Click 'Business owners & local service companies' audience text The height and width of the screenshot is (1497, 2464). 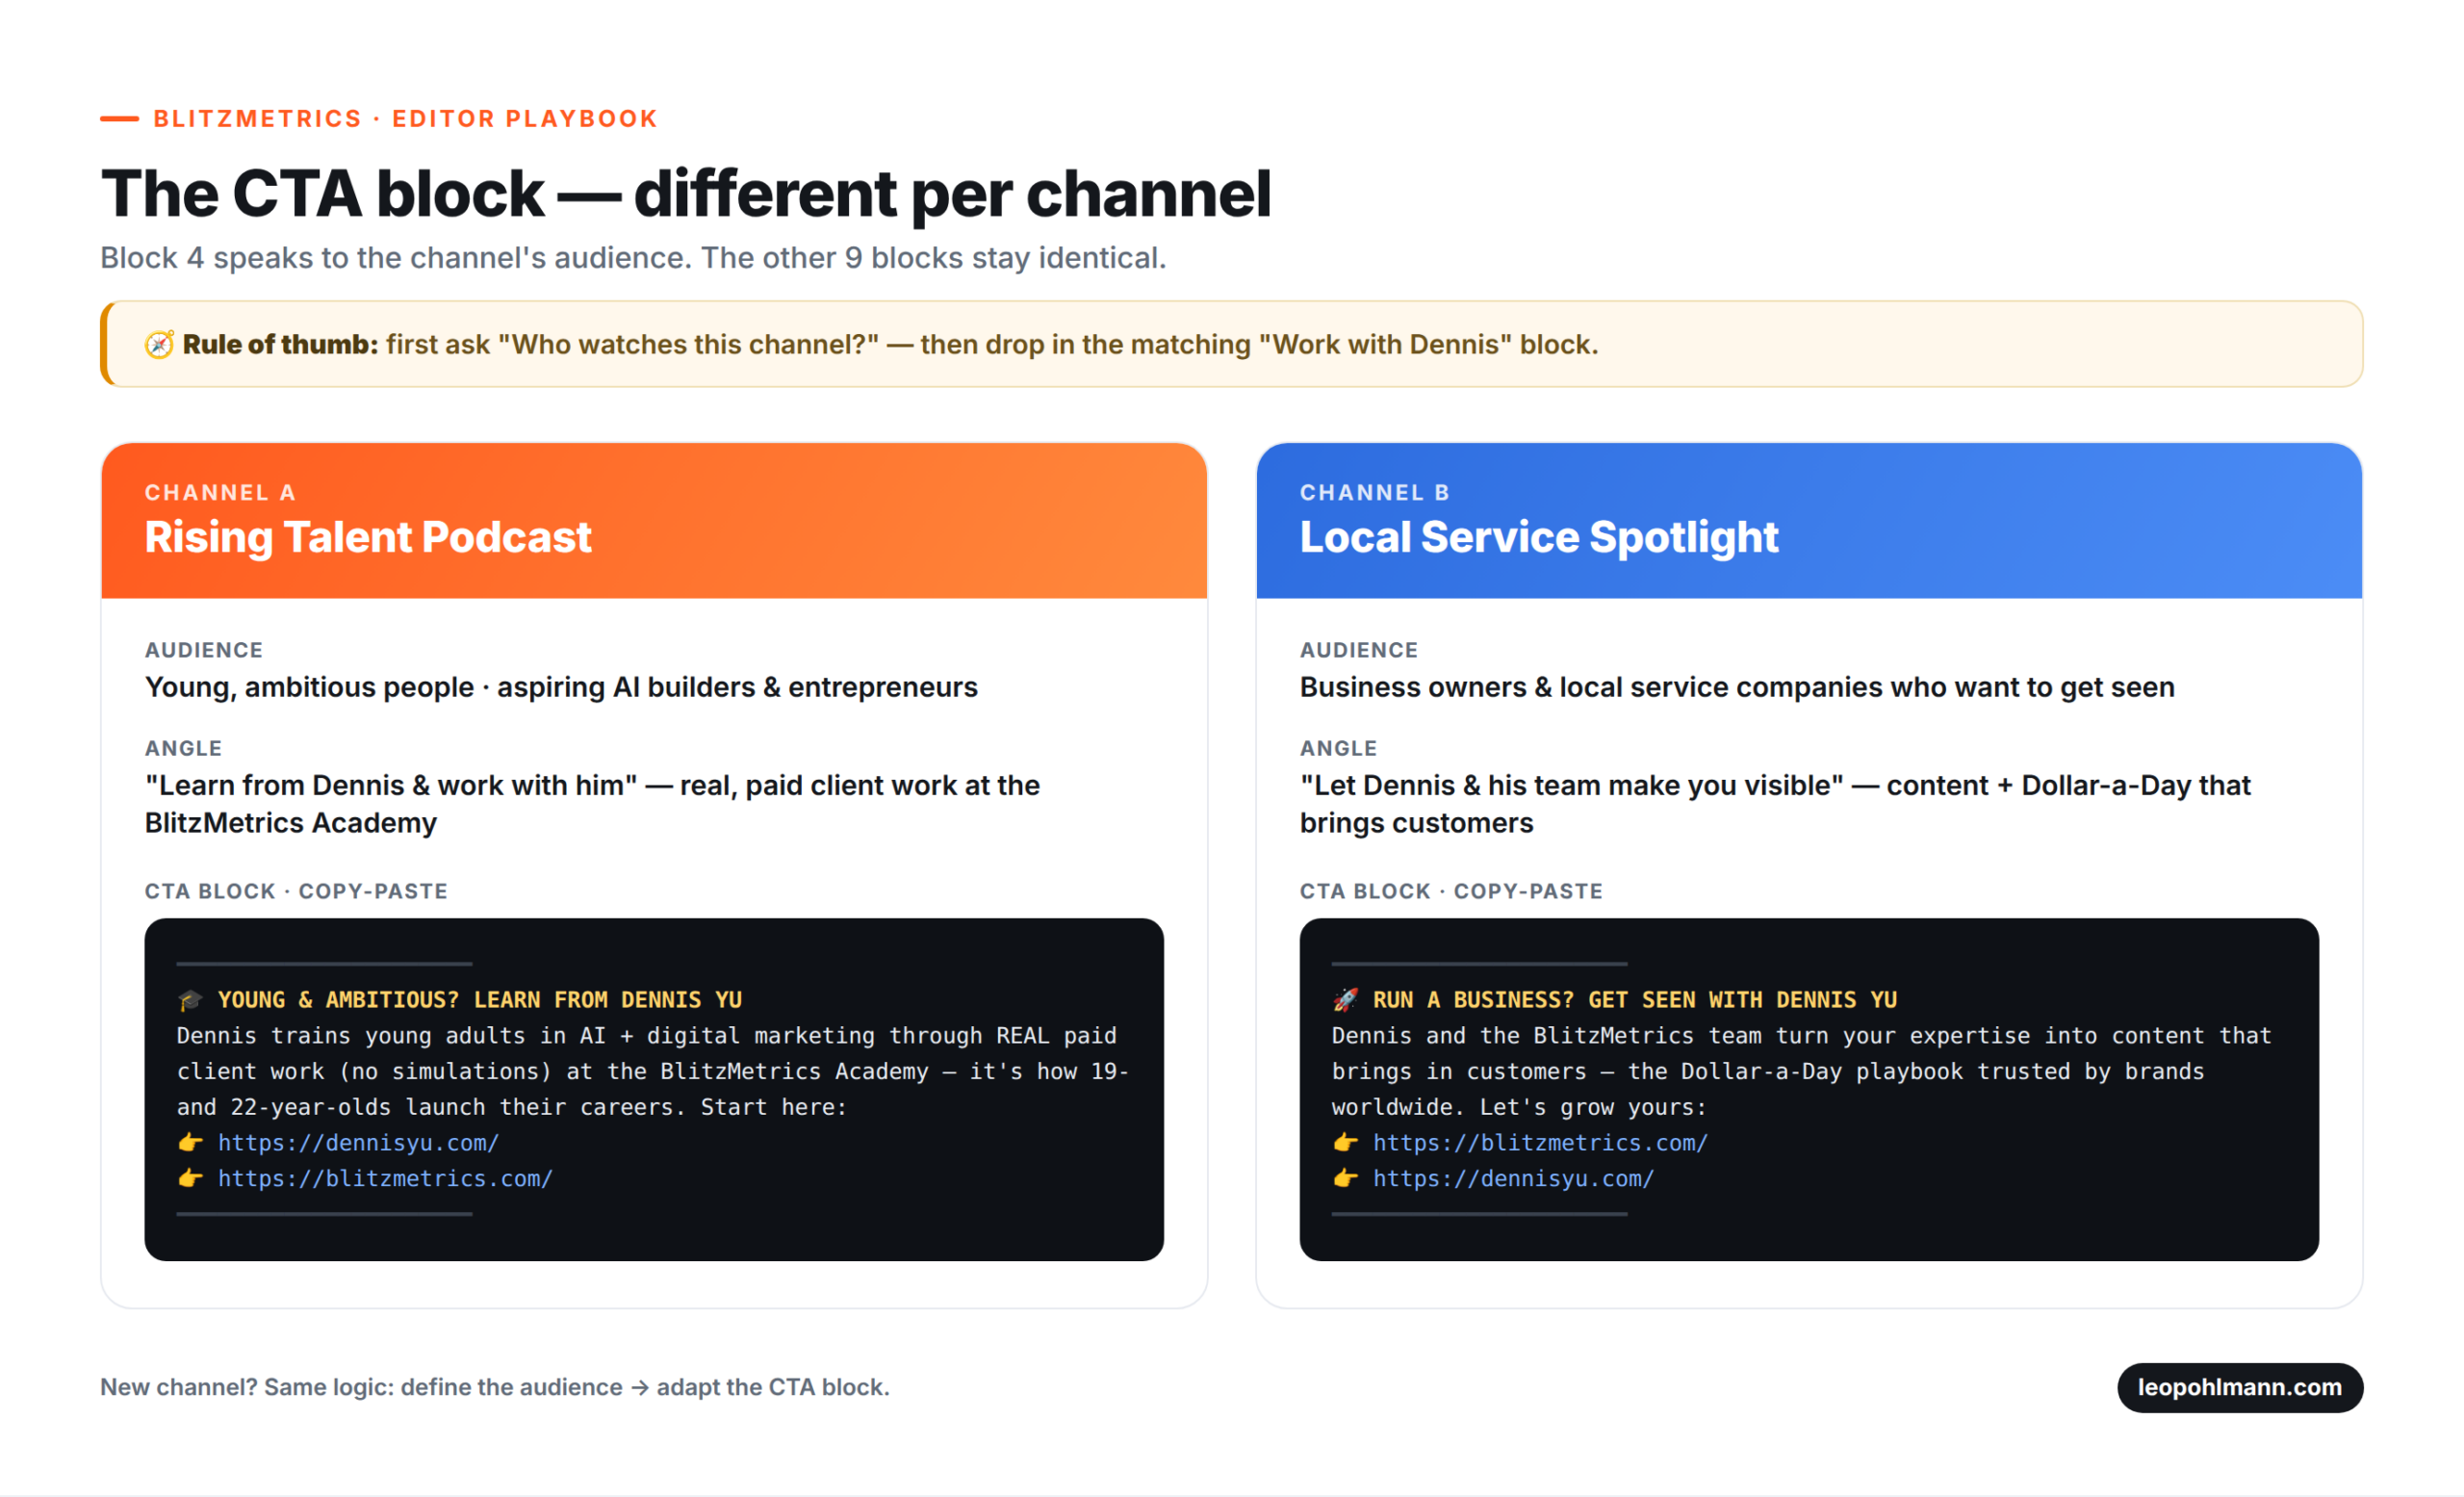(x=1737, y=688)
